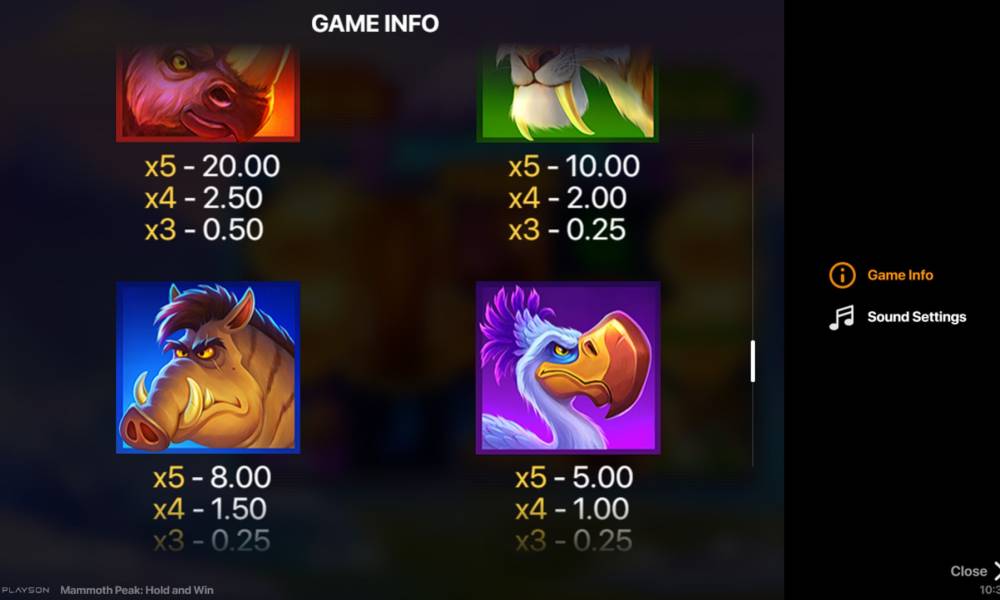1000x600 pixels.
Task: Select the green sabertooth tiger symbol
Action: tap(568, 92)
